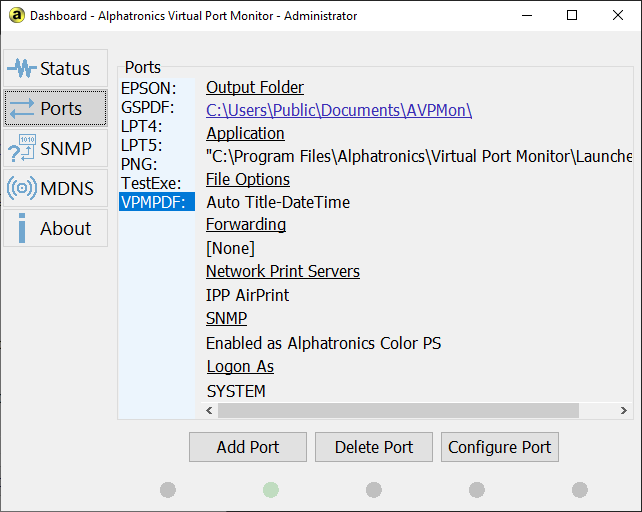Open the AVPMon output folder link
Screen dimensions: 642x512
click(x=339, y=110)
